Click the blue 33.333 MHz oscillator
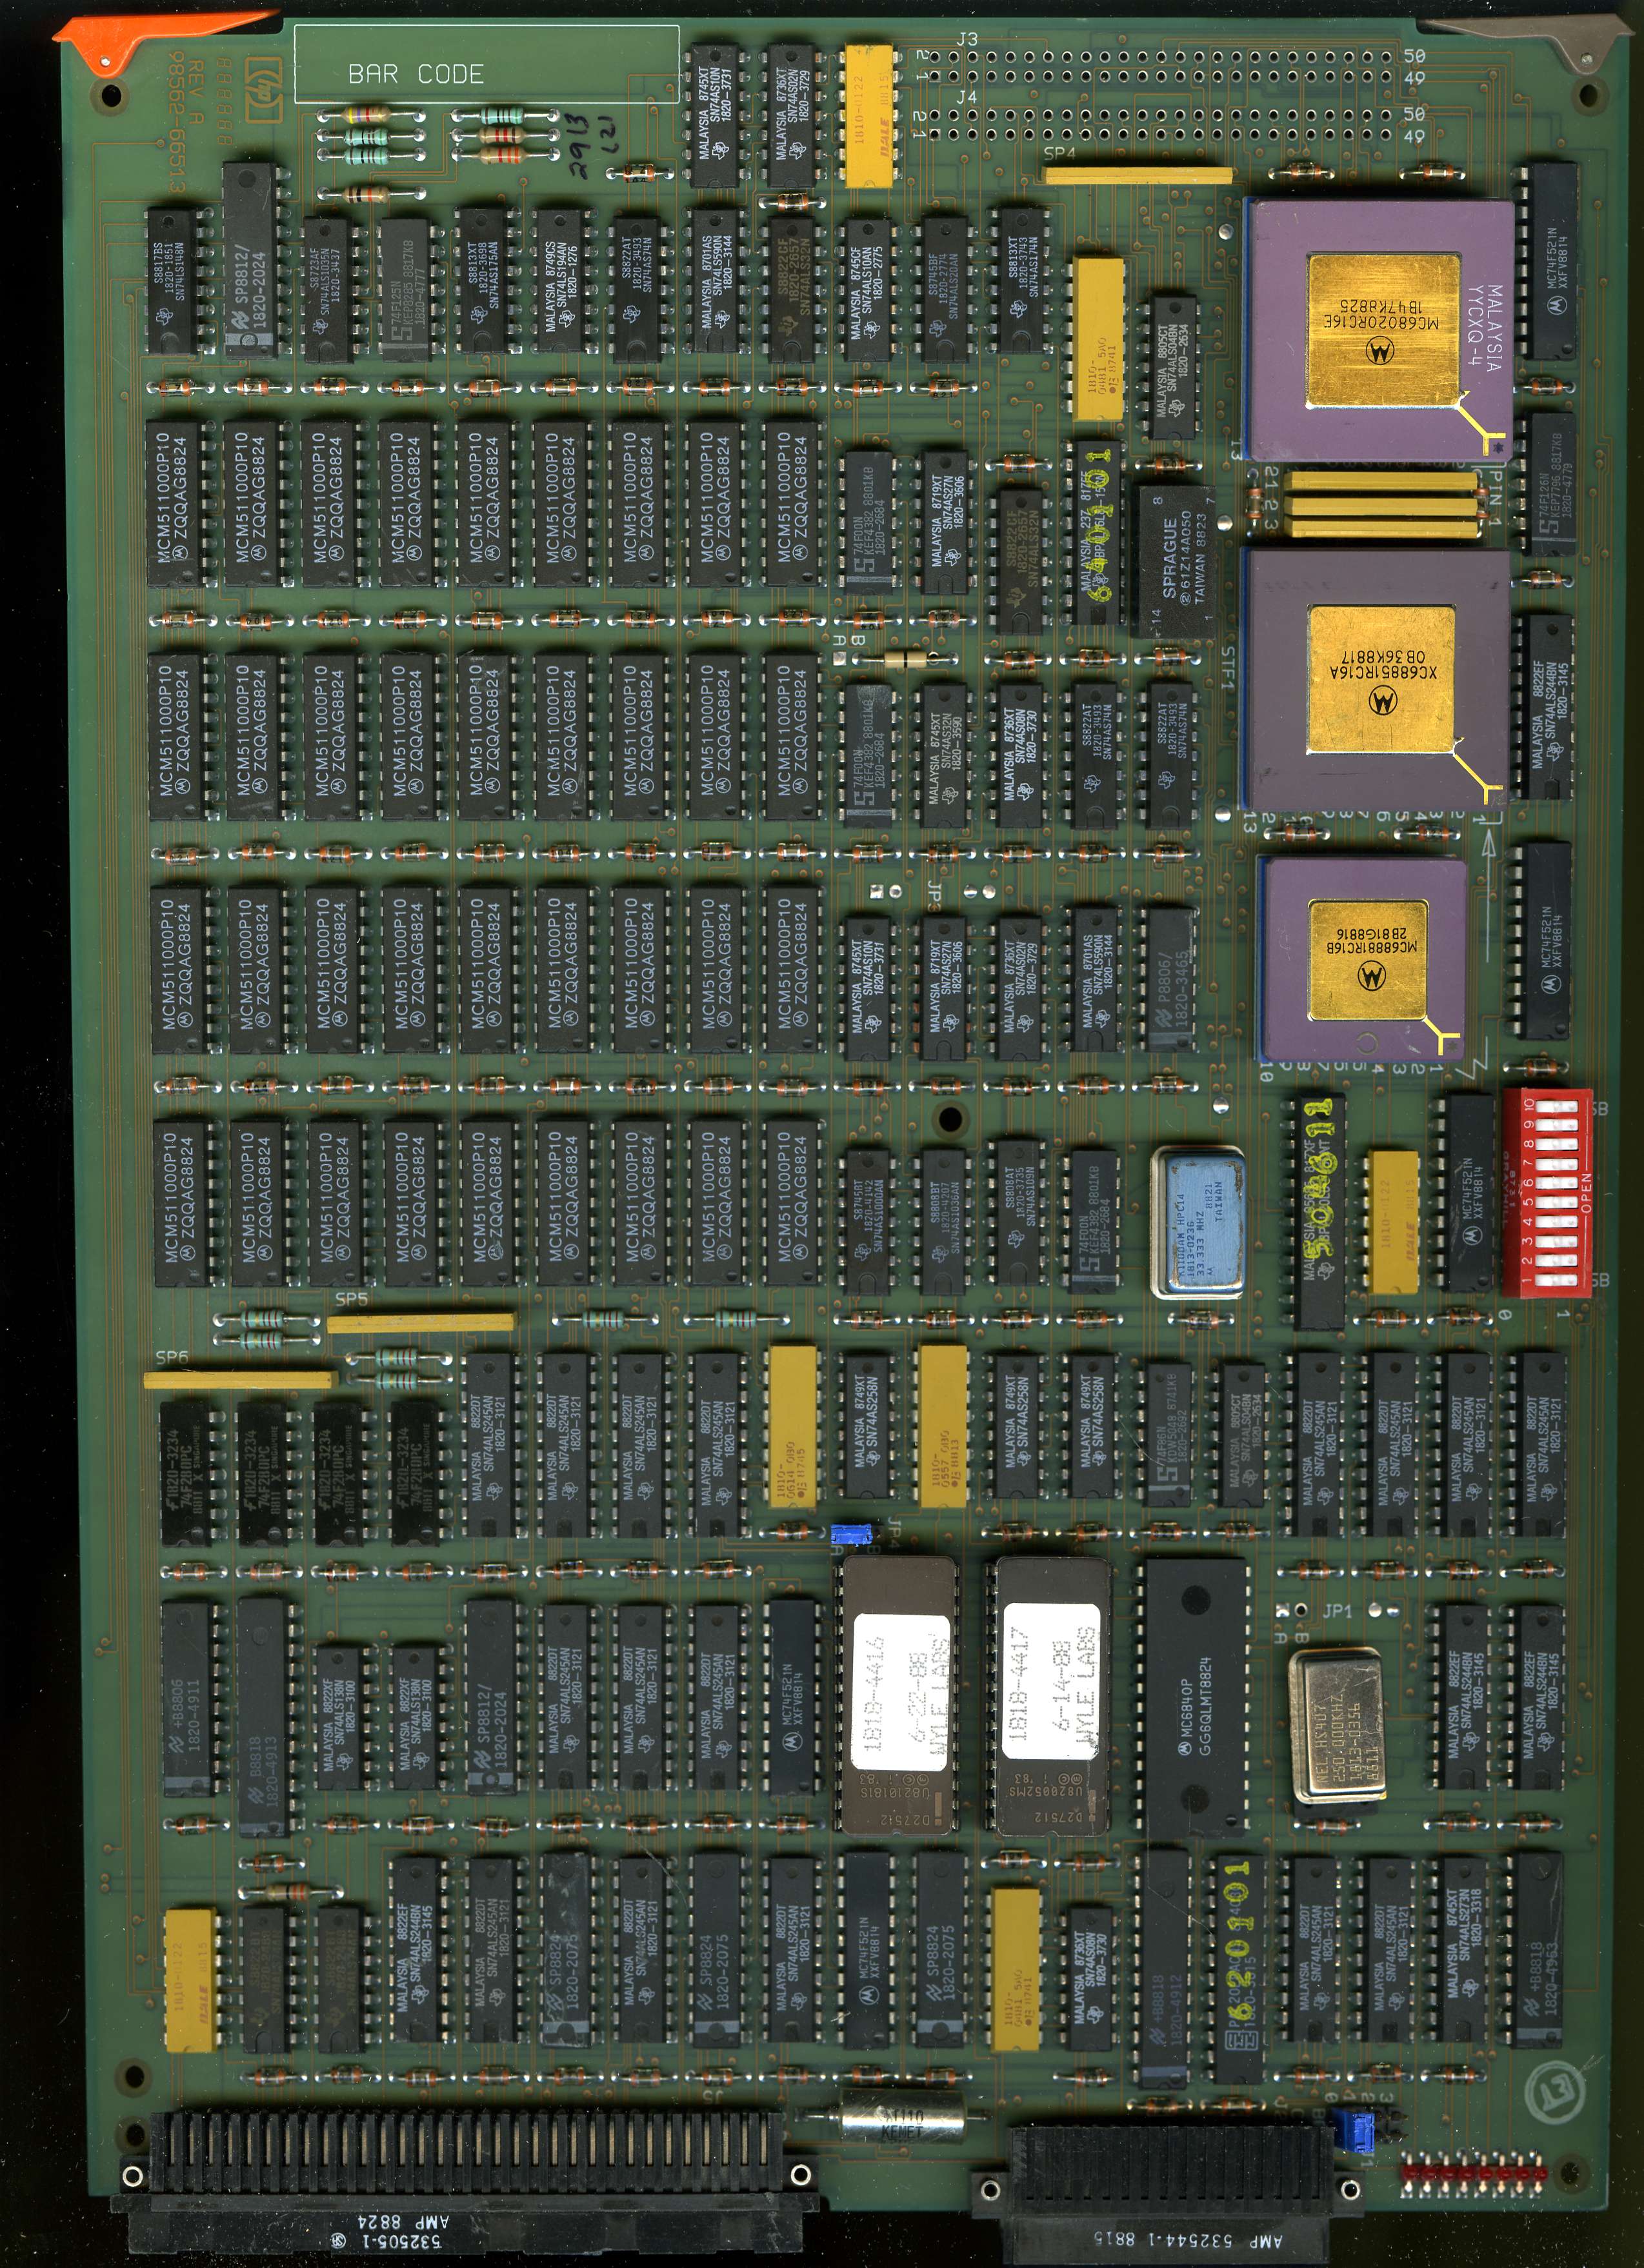This screenshot has height=2268, width=1644. (x=1198, y=1222)
